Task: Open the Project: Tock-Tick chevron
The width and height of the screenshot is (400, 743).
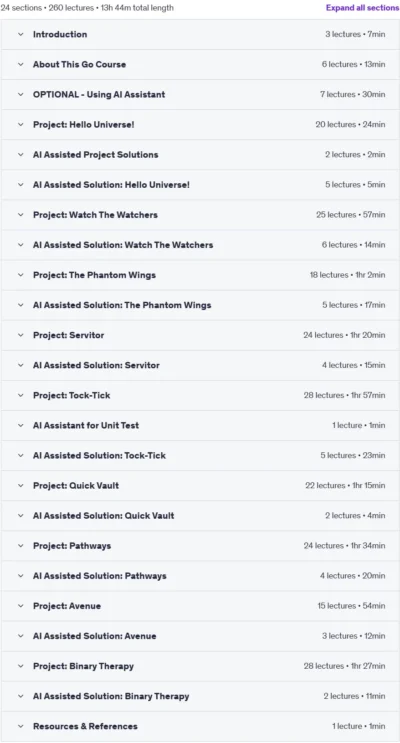Action: 20,395
